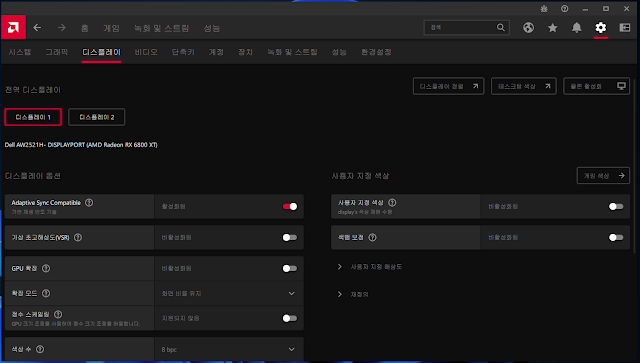Click the Dell AW2521H monitor name text
The height and width of the screenshot is (363, 640).
click(x=81, y=145)
